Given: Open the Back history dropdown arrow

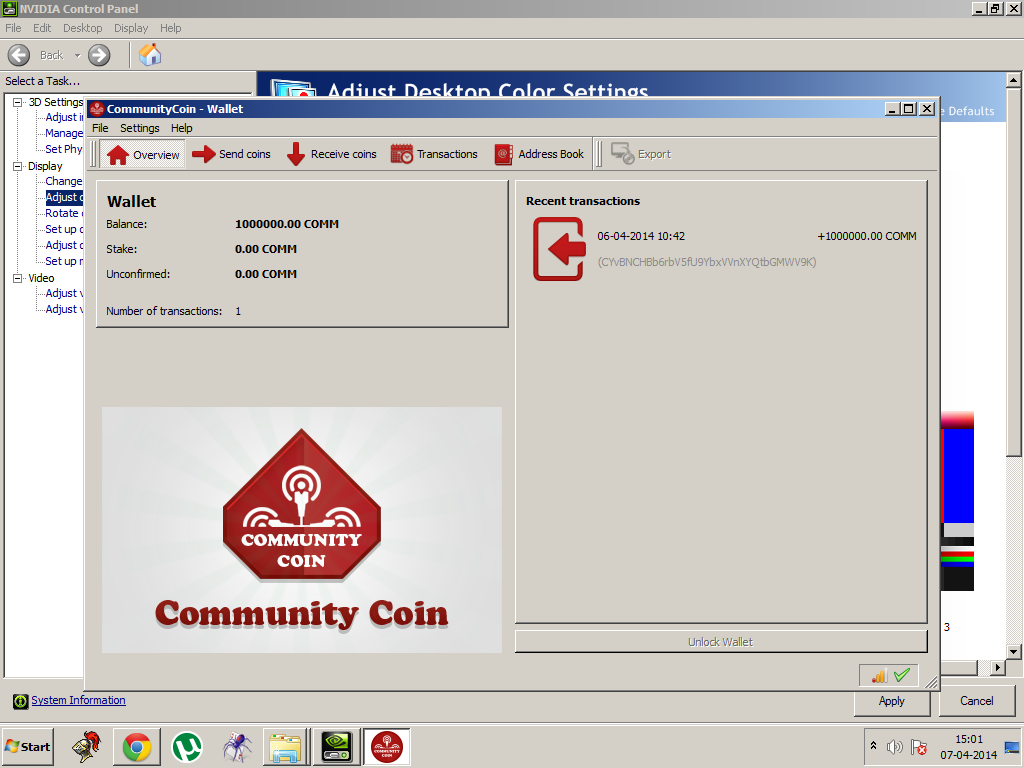Looking at the screenshot, I should coord(77,56).
